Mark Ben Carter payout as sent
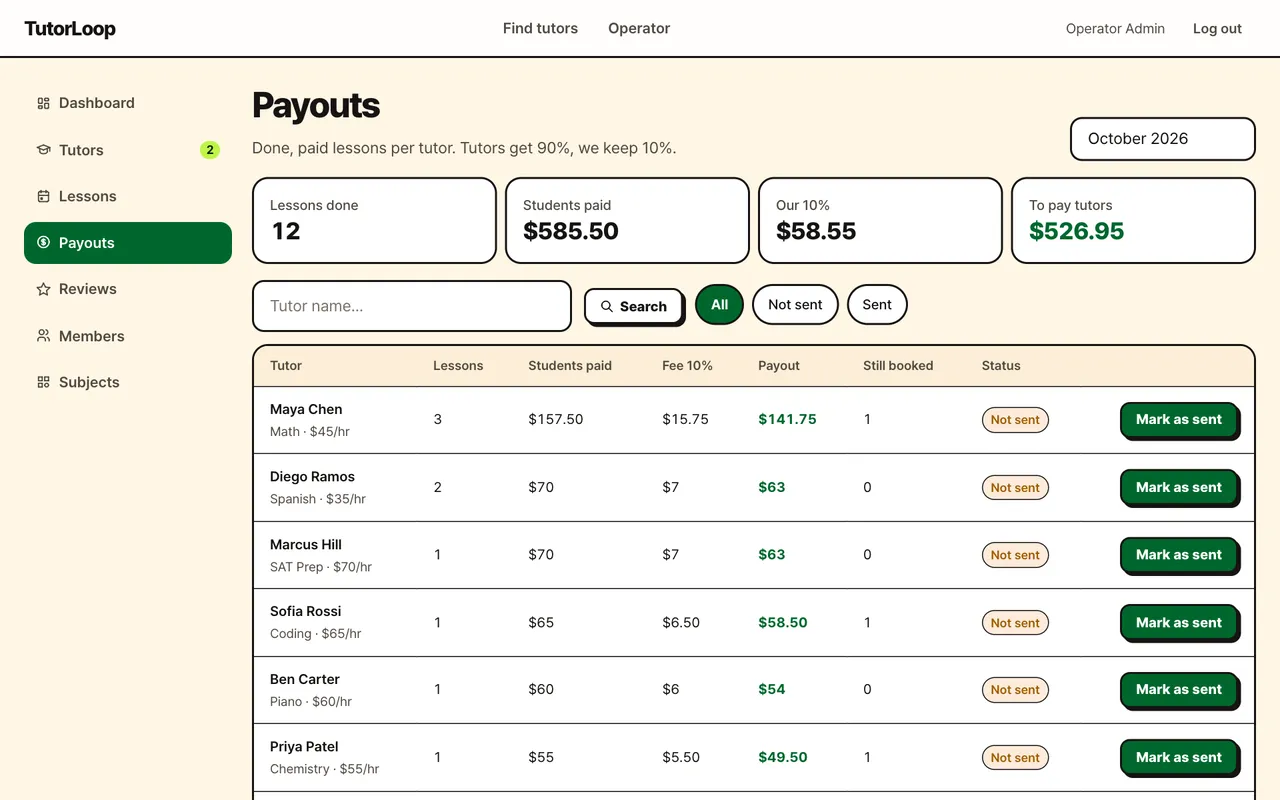The height and width of the screenshot is (800, 1280). click(x=1179, y=690)
